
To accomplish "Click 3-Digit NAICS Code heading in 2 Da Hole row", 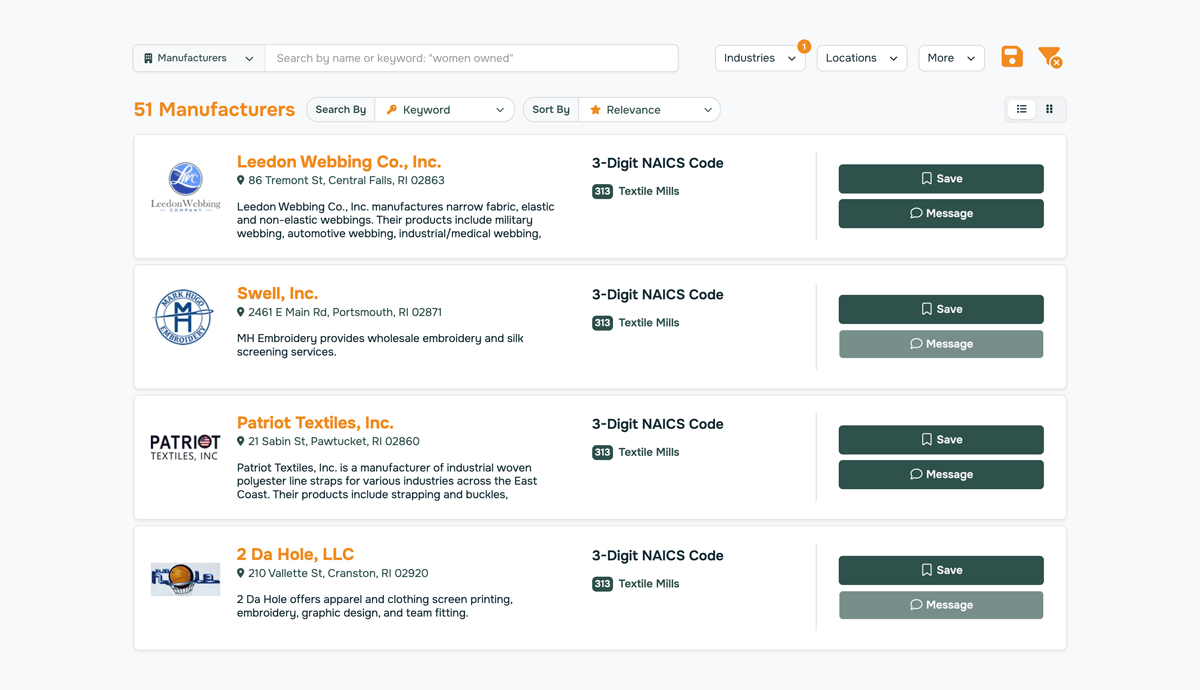I will (657, 556).
